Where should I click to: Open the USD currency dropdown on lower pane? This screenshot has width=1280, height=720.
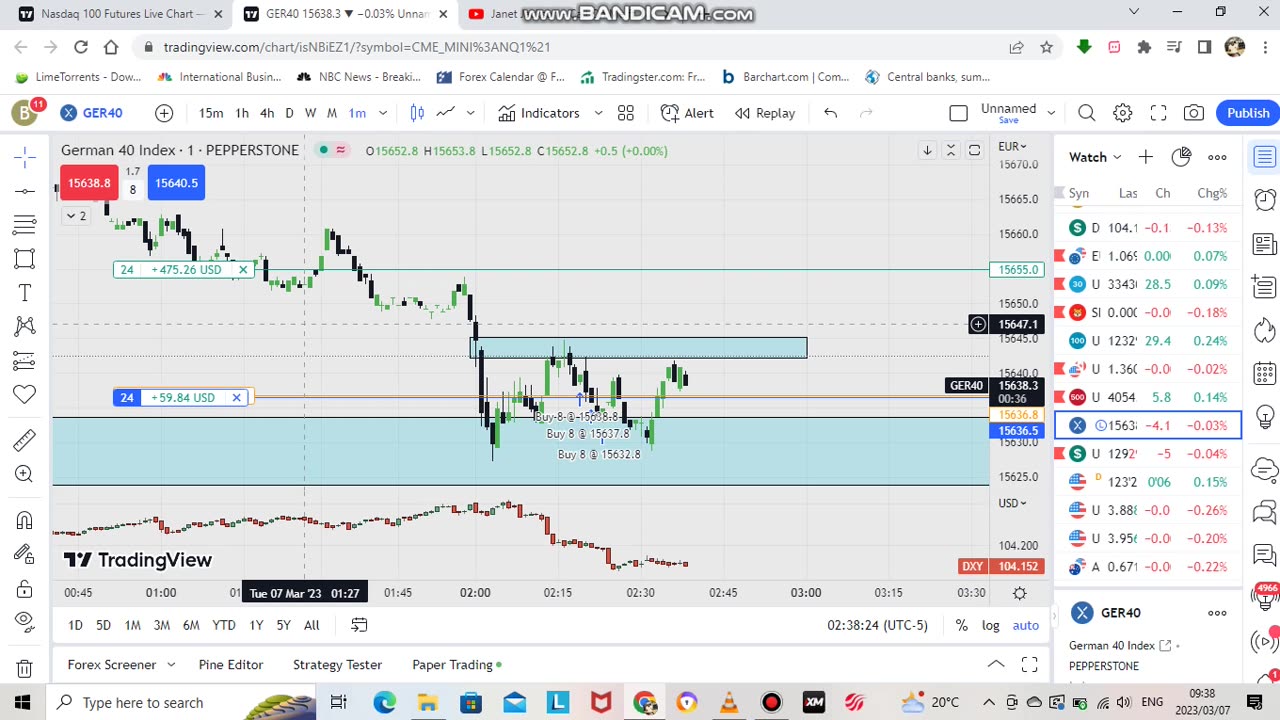[1011, 503]
